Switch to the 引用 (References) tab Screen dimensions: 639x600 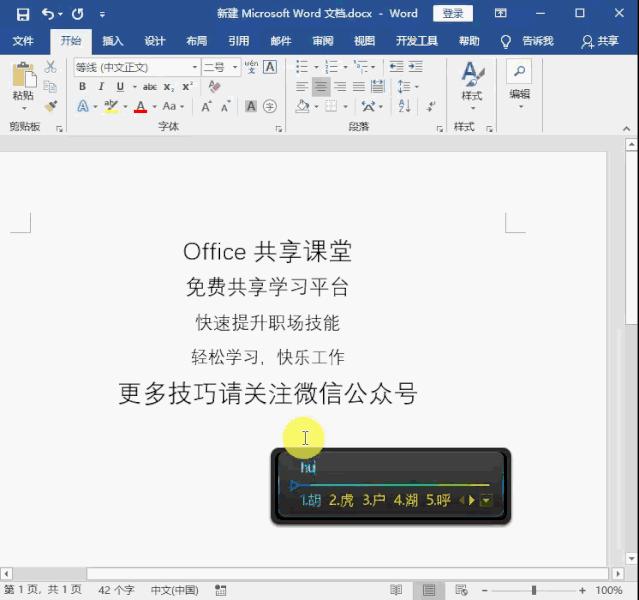(x=238, y=41)
